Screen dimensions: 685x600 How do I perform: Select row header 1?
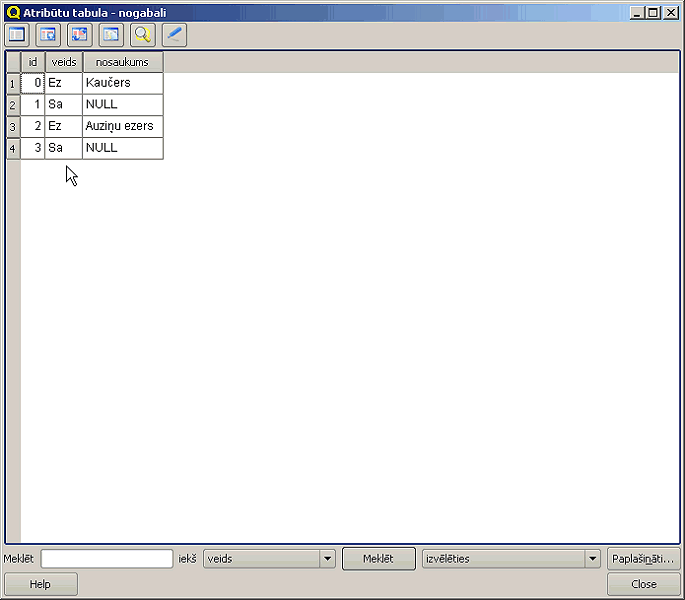13,83
